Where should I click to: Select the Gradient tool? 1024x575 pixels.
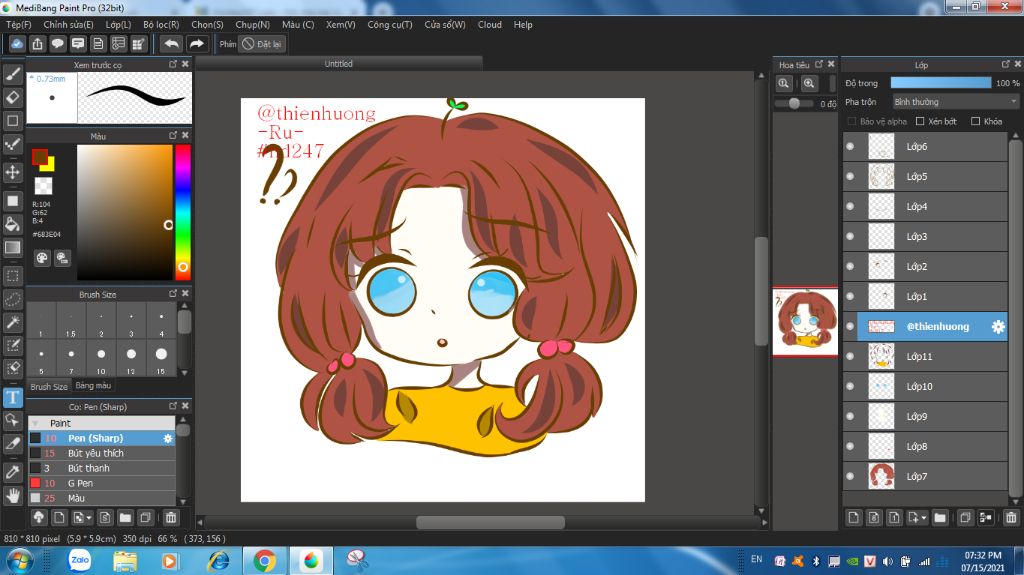click(x=12, y=248)
